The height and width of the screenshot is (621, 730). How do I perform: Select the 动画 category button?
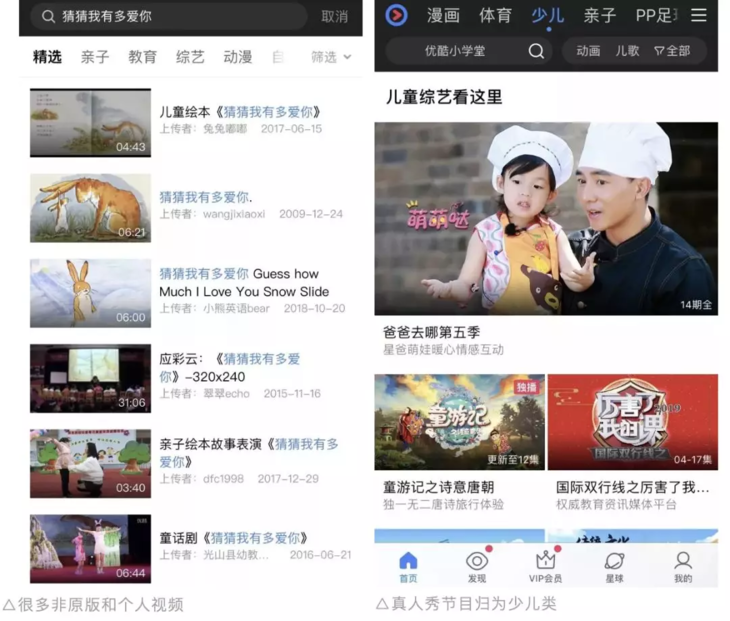coord(588,51)
